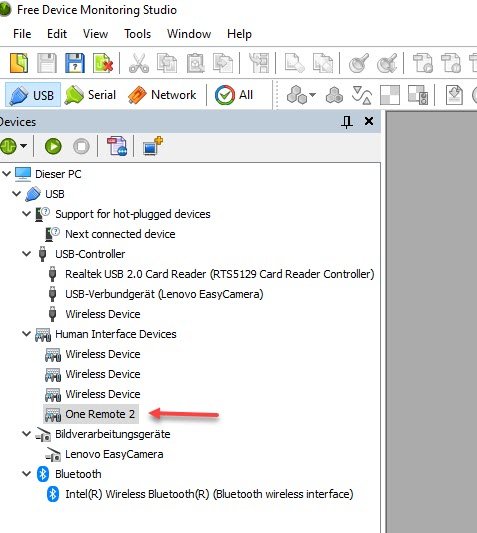Open the Tools menu
This screenshot has width=477, height=533.
[x=137, y=34]
